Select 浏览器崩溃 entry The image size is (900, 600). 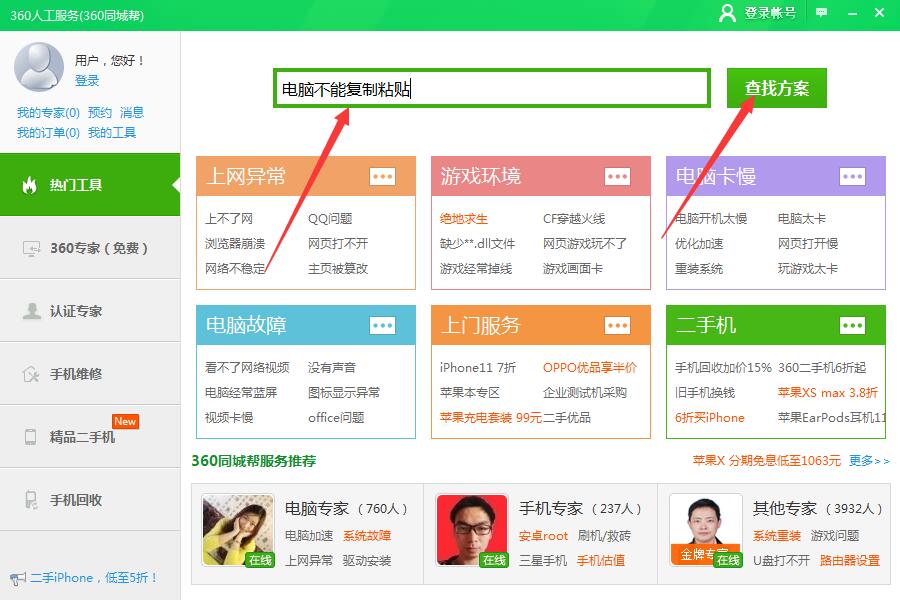click(235, 243)
